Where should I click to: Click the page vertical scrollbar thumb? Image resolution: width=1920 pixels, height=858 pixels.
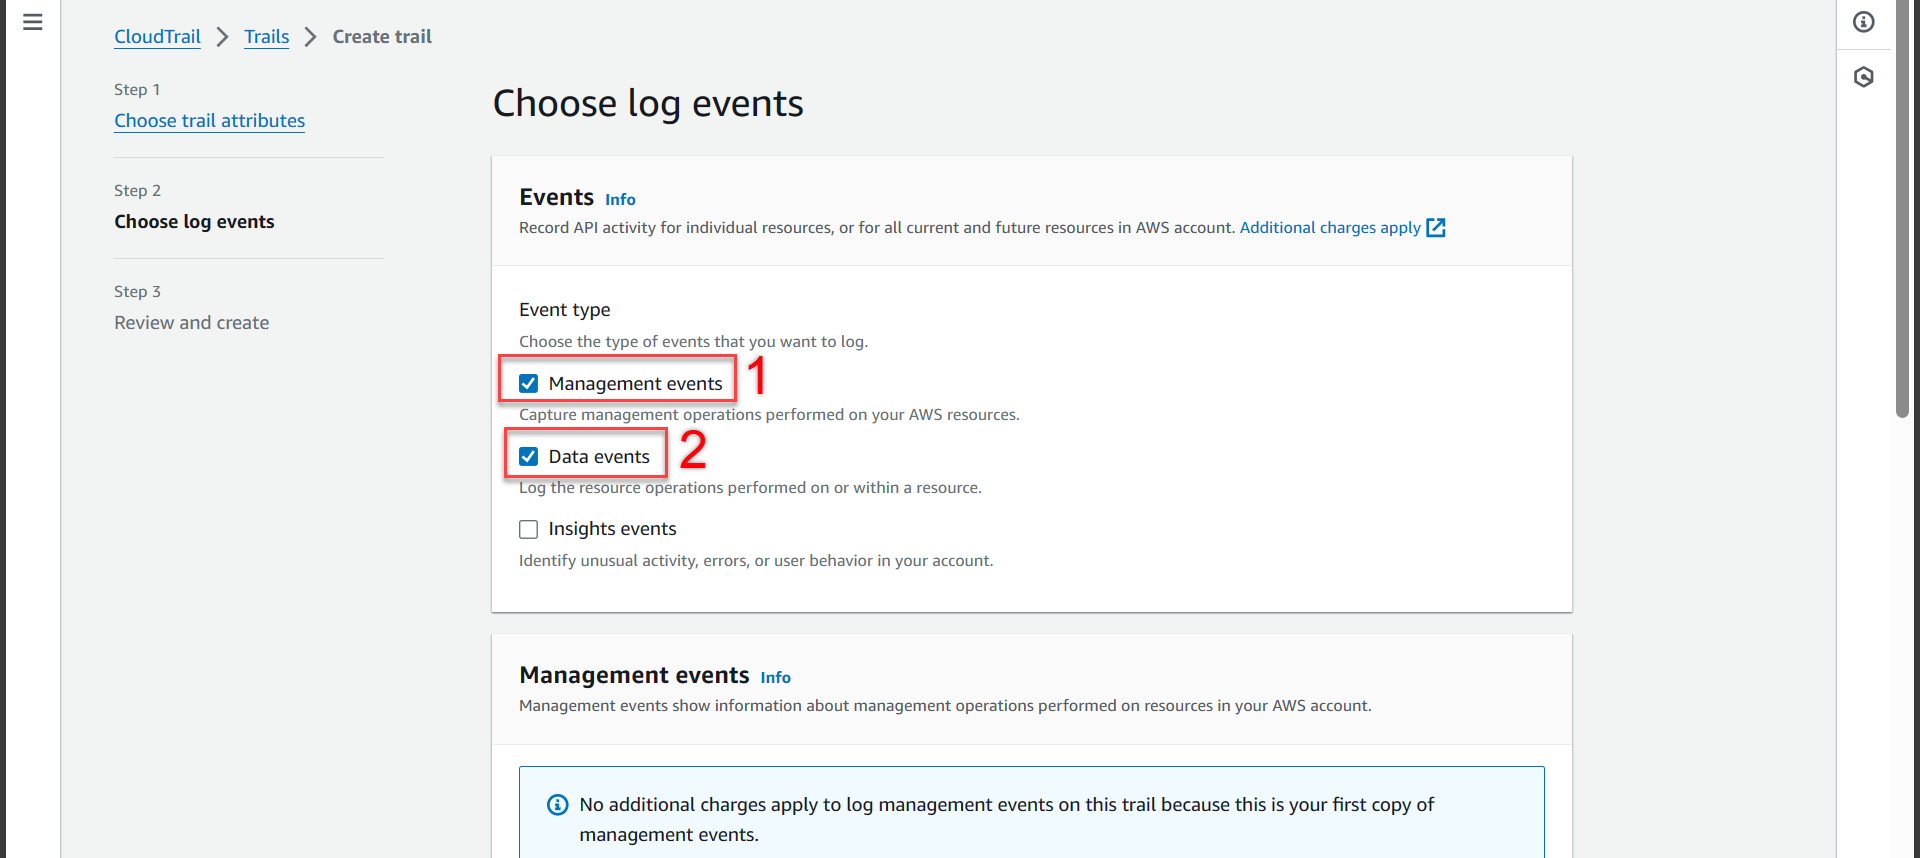pos(1902,208)
